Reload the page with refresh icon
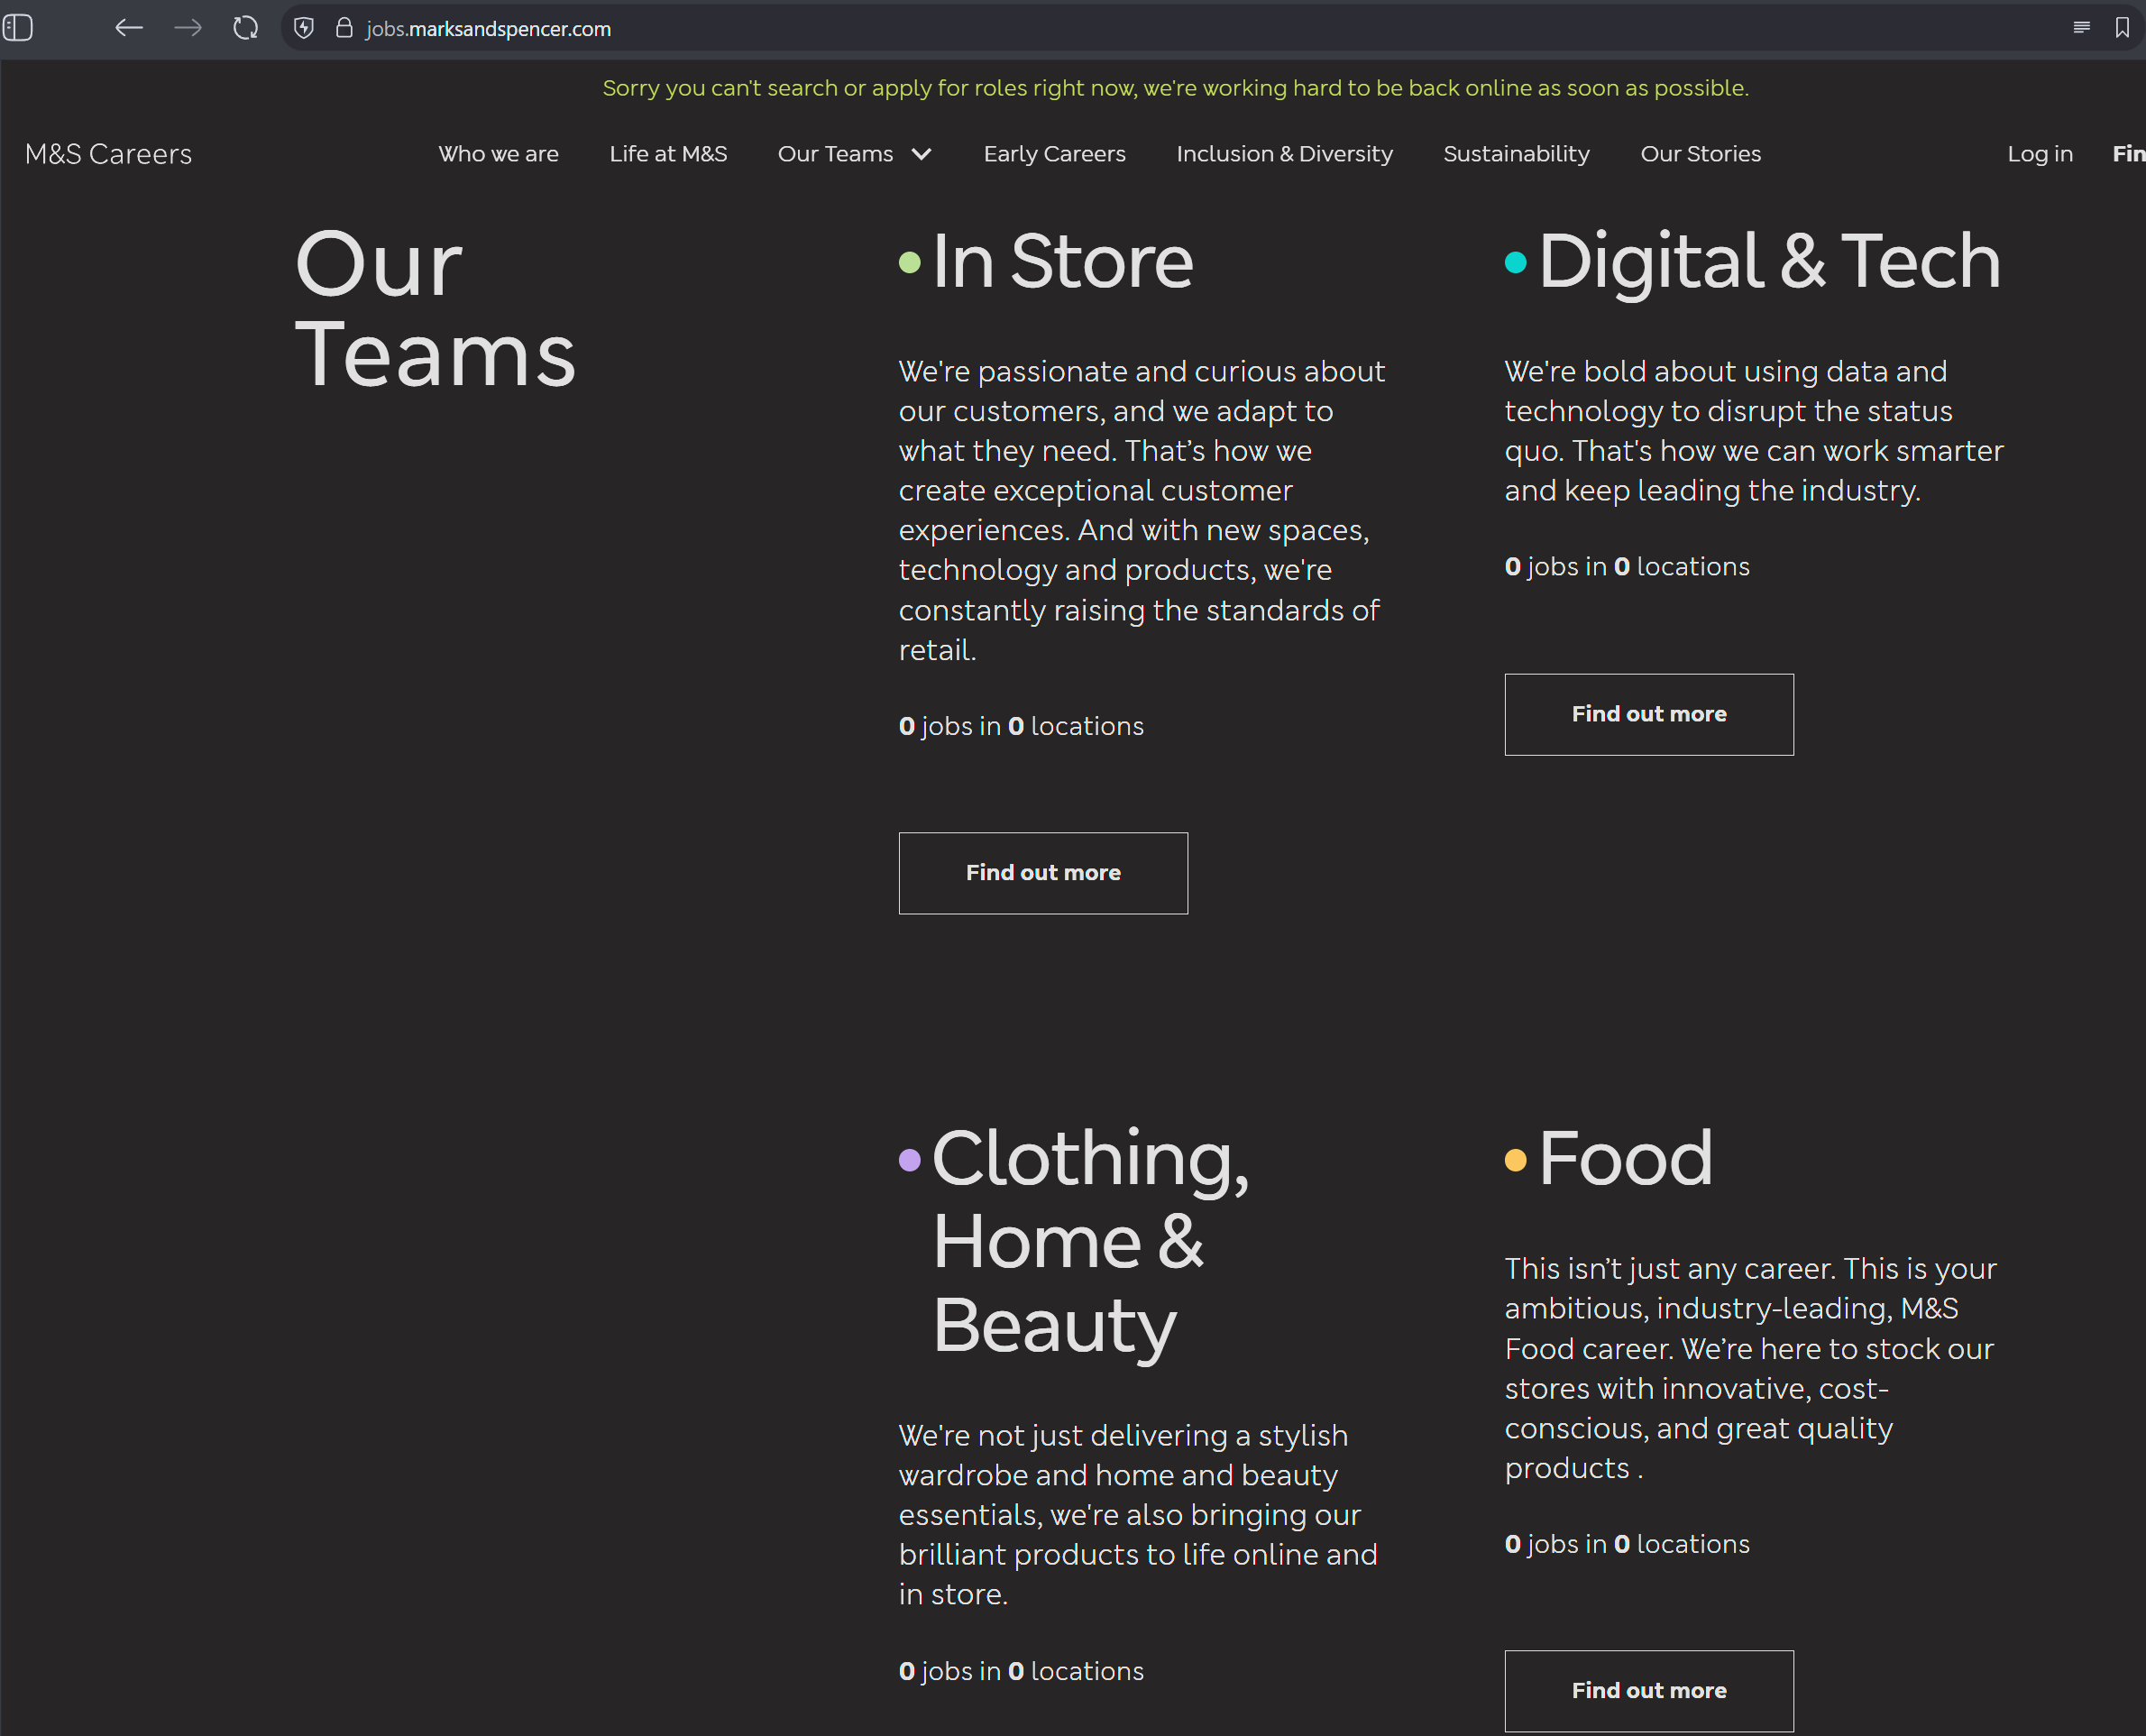Viewport: 2146px width, 1736px height. (246, 28)
